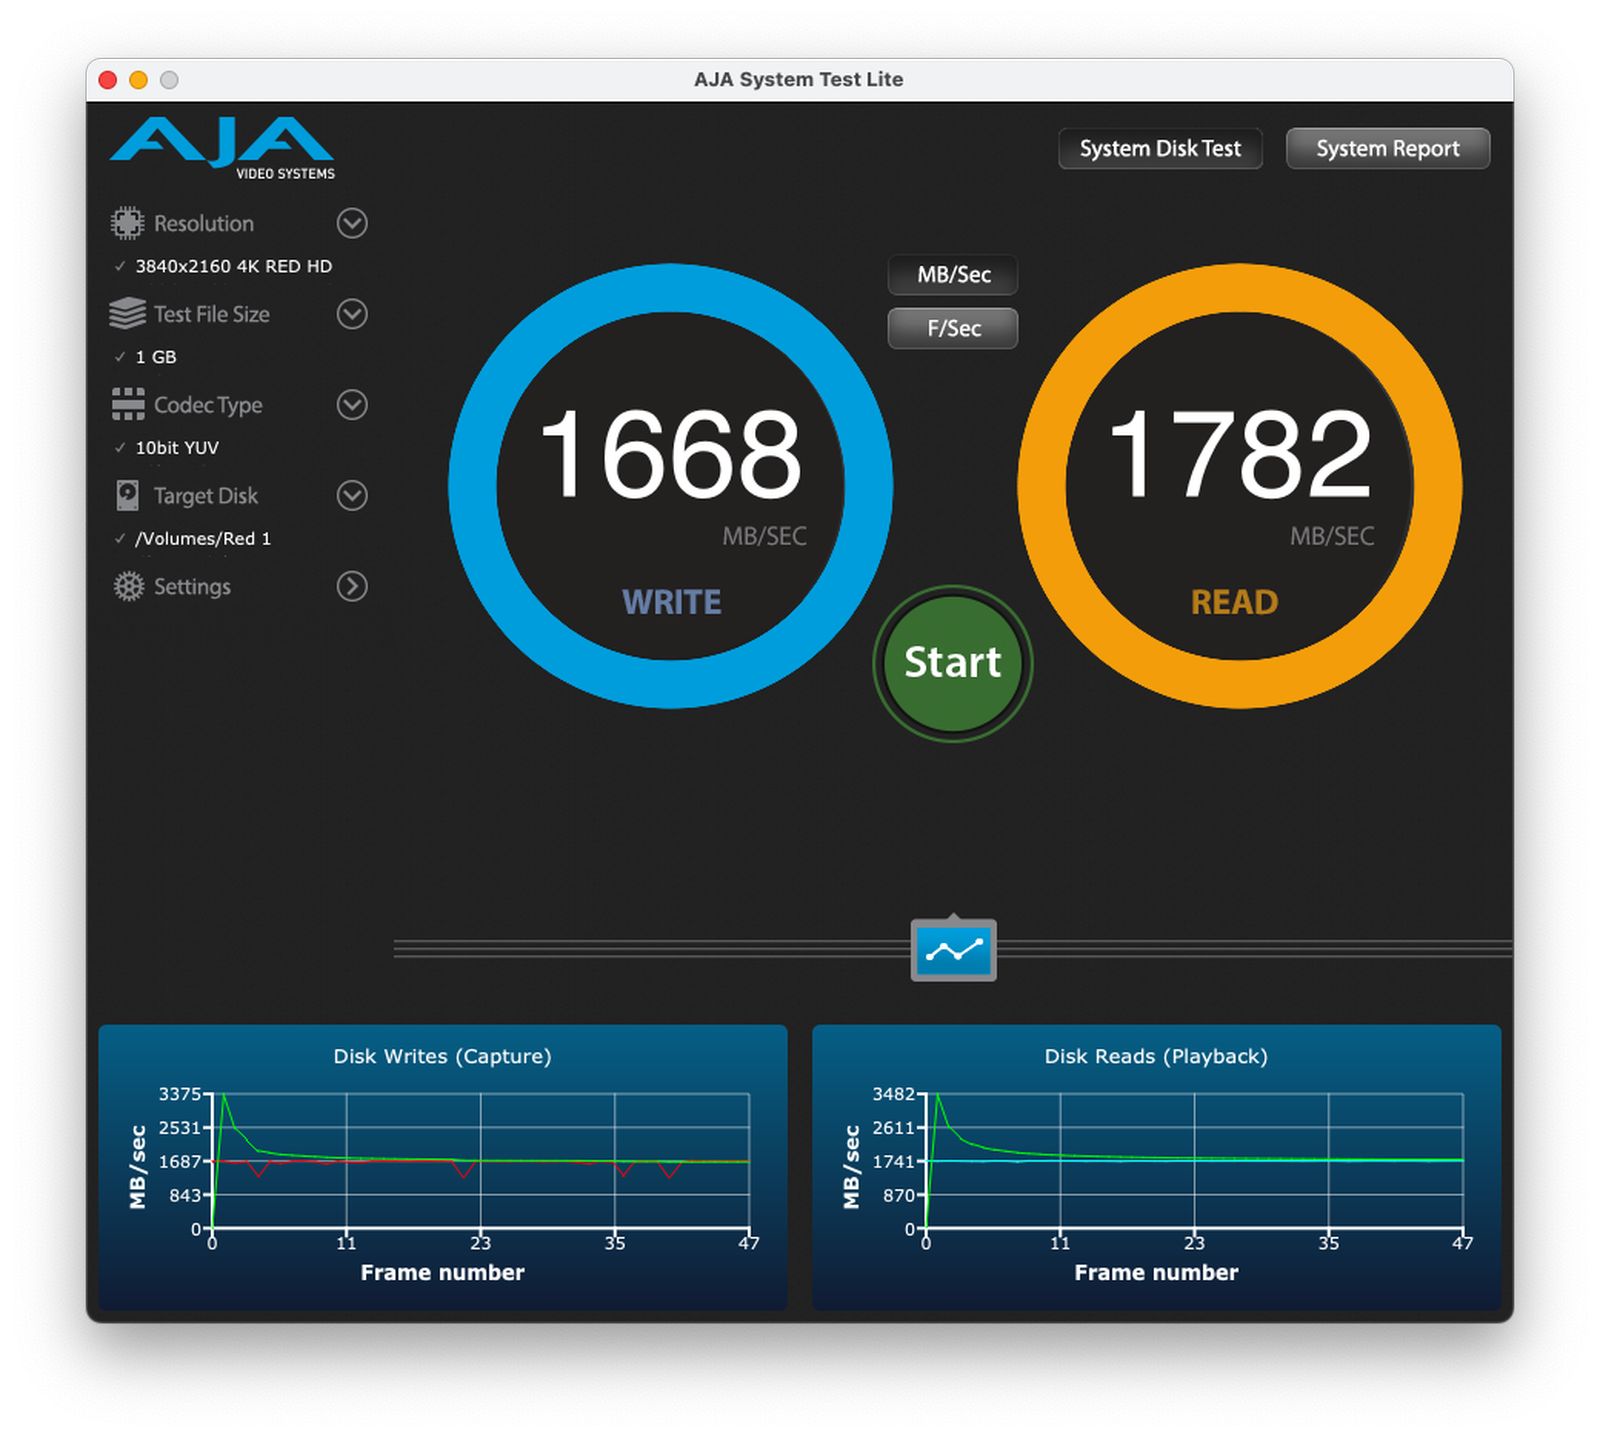
Task: Switch units to MB/Sec
Action: (953, 275)
